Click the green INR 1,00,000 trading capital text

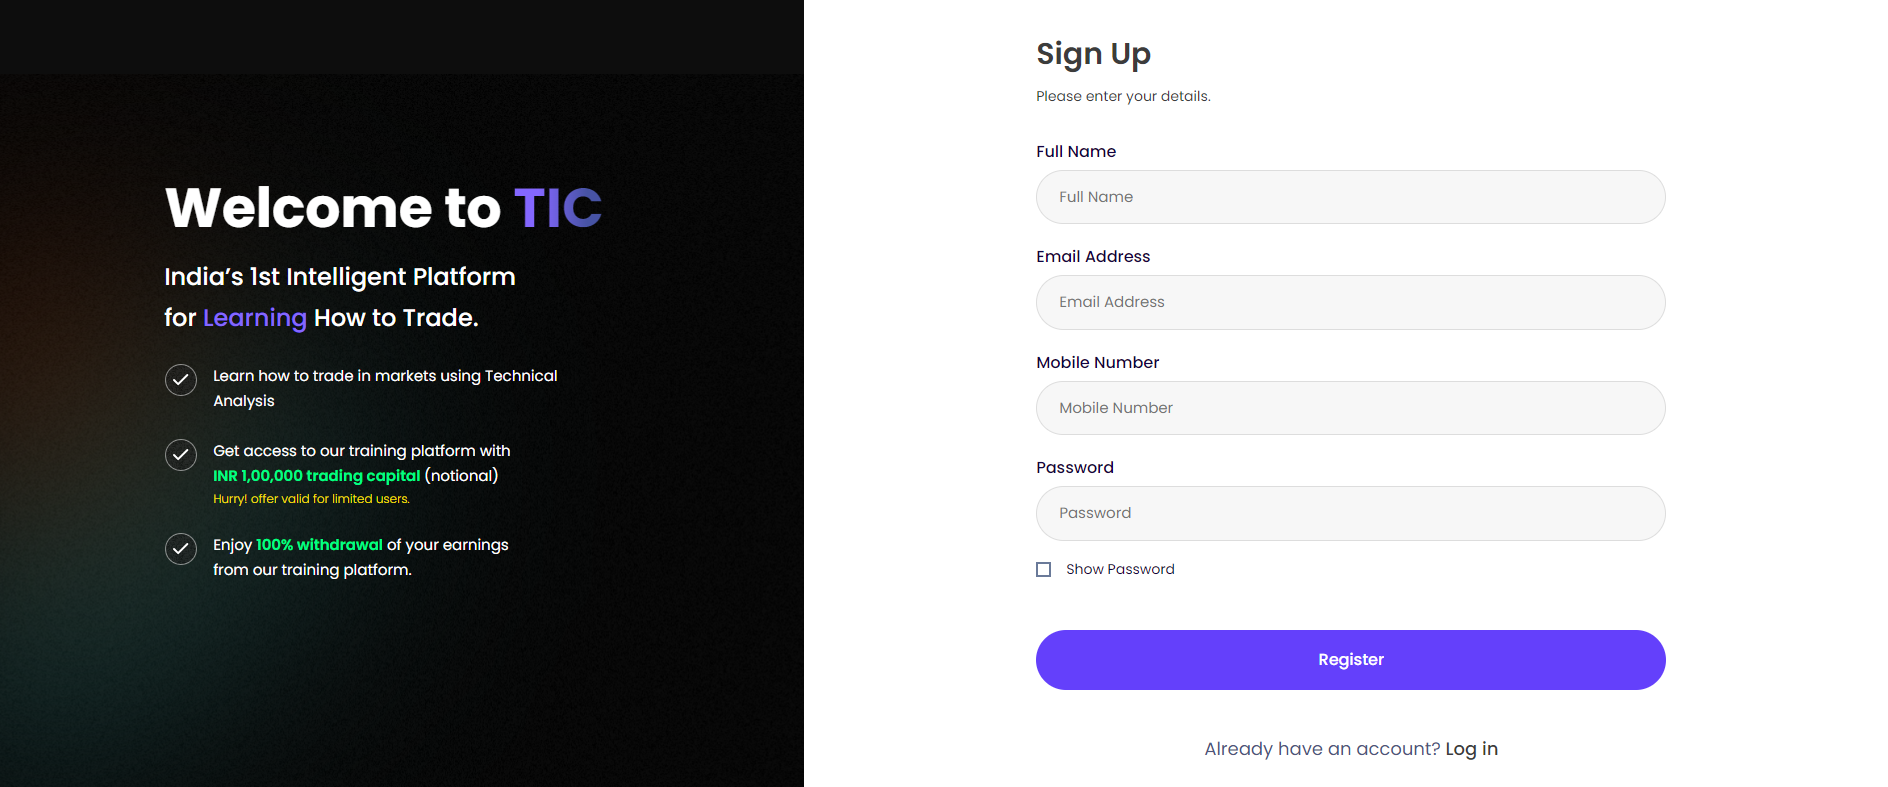(316, 476)
